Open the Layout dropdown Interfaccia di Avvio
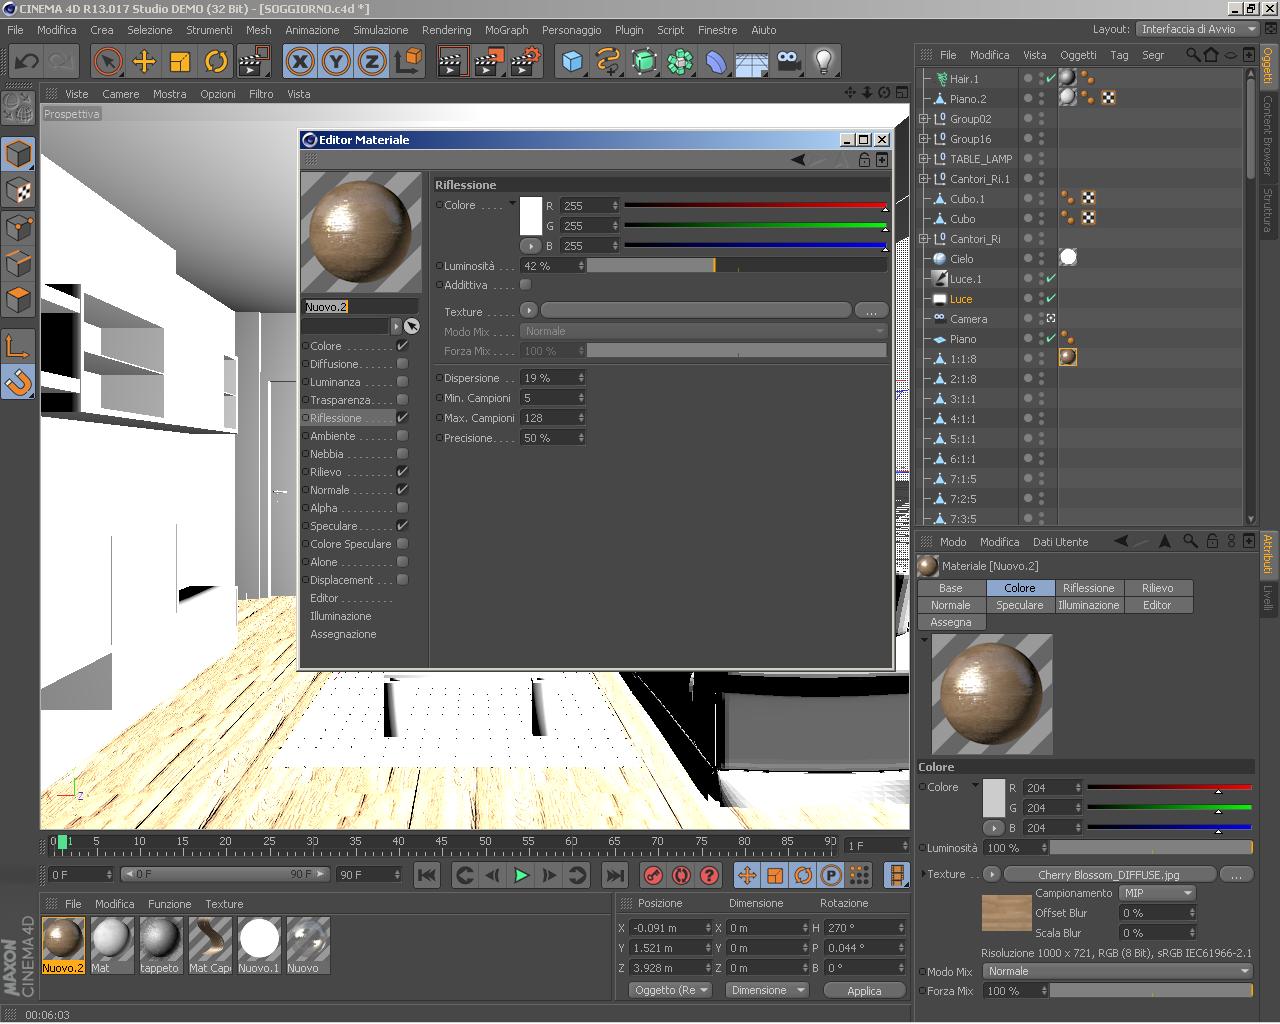This screenshot has width=1280, height=1024. tap(1197, 29)
